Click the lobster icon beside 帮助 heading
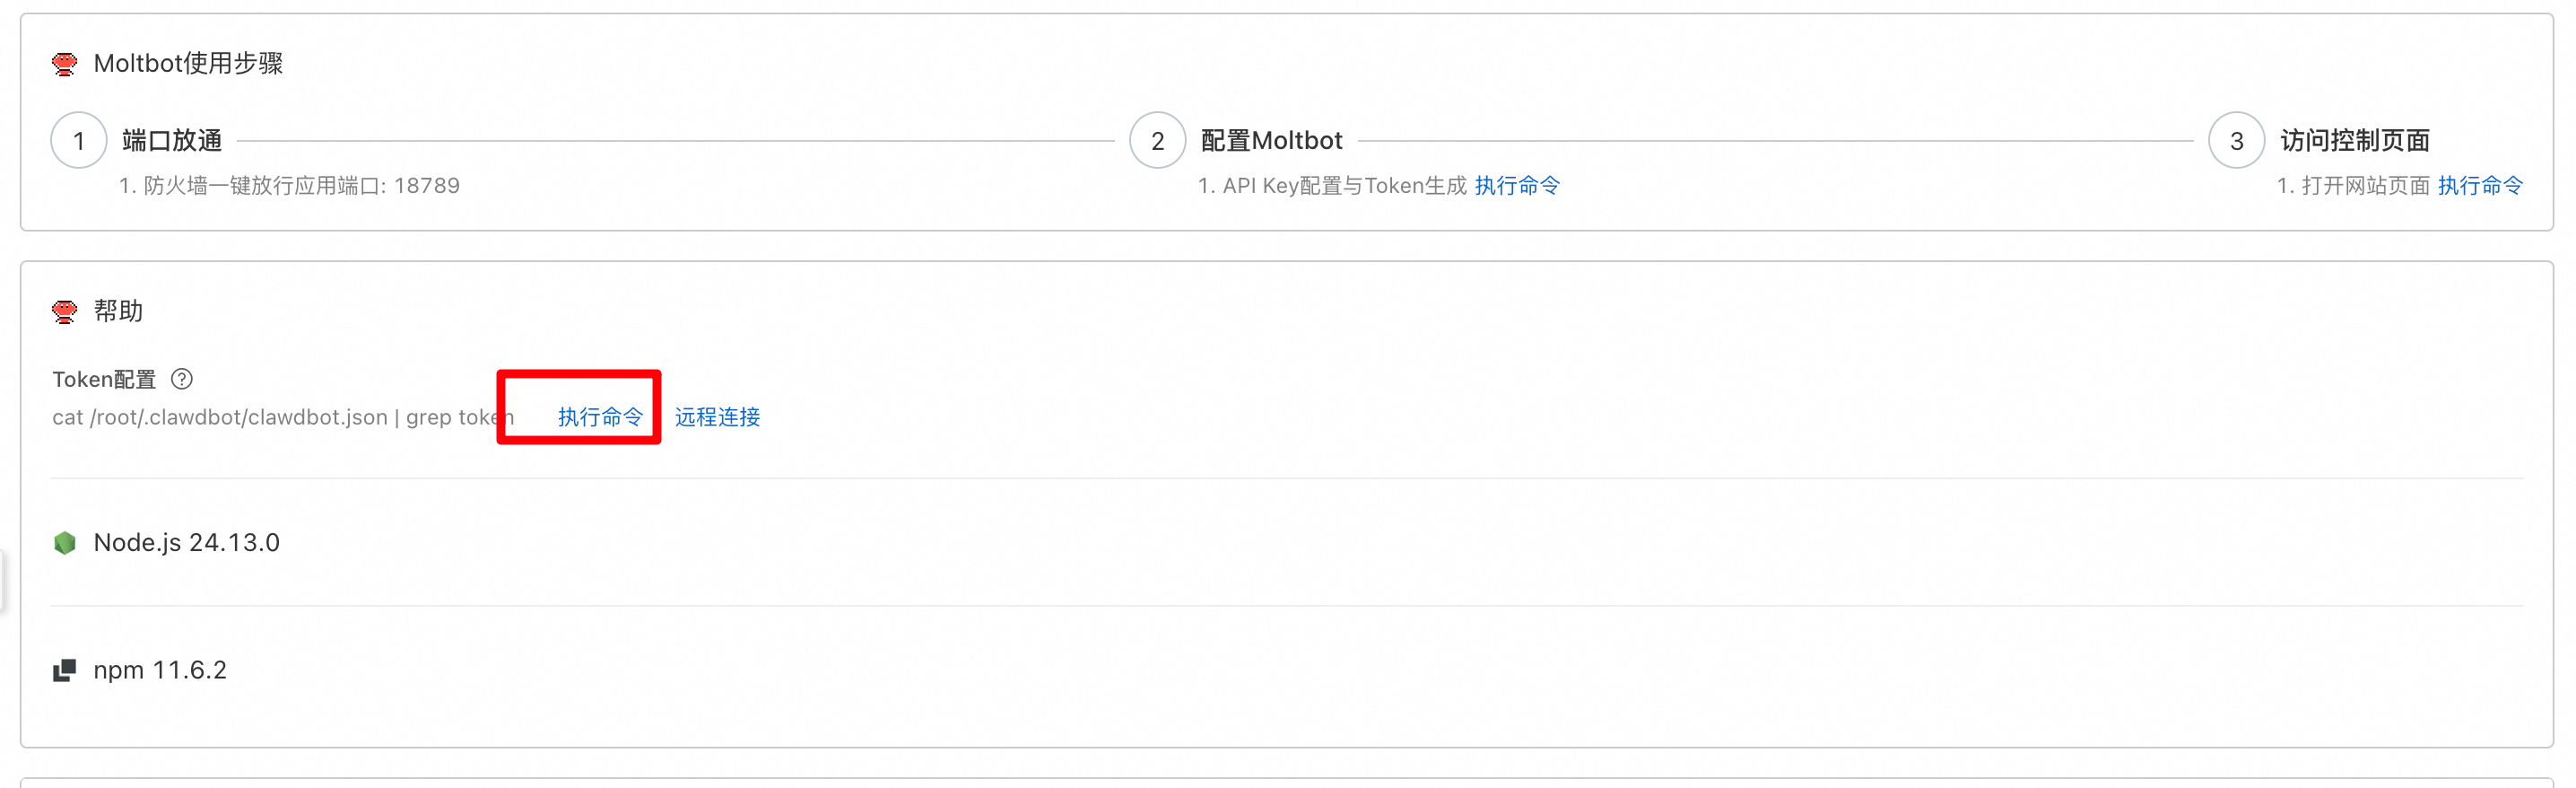 coord(65,312)
